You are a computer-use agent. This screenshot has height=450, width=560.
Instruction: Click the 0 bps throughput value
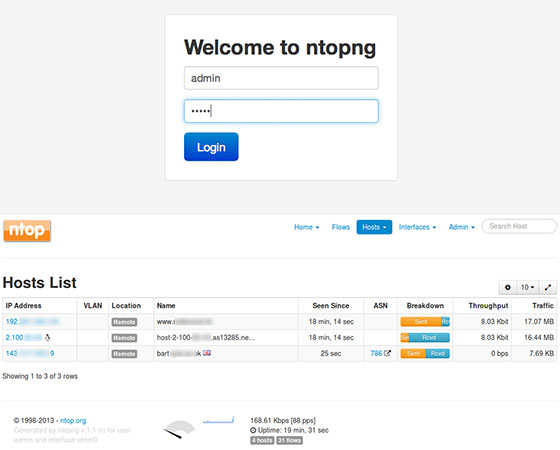(x=499, y=353)
